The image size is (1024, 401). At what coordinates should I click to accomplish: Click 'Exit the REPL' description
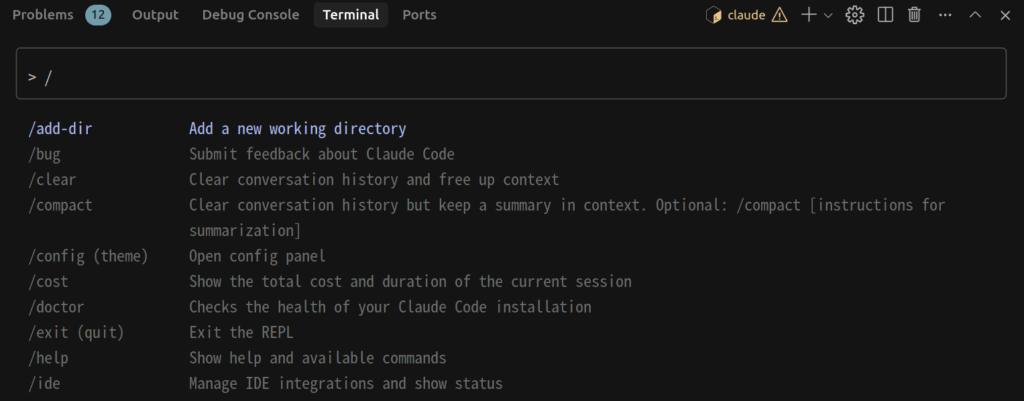241,332
